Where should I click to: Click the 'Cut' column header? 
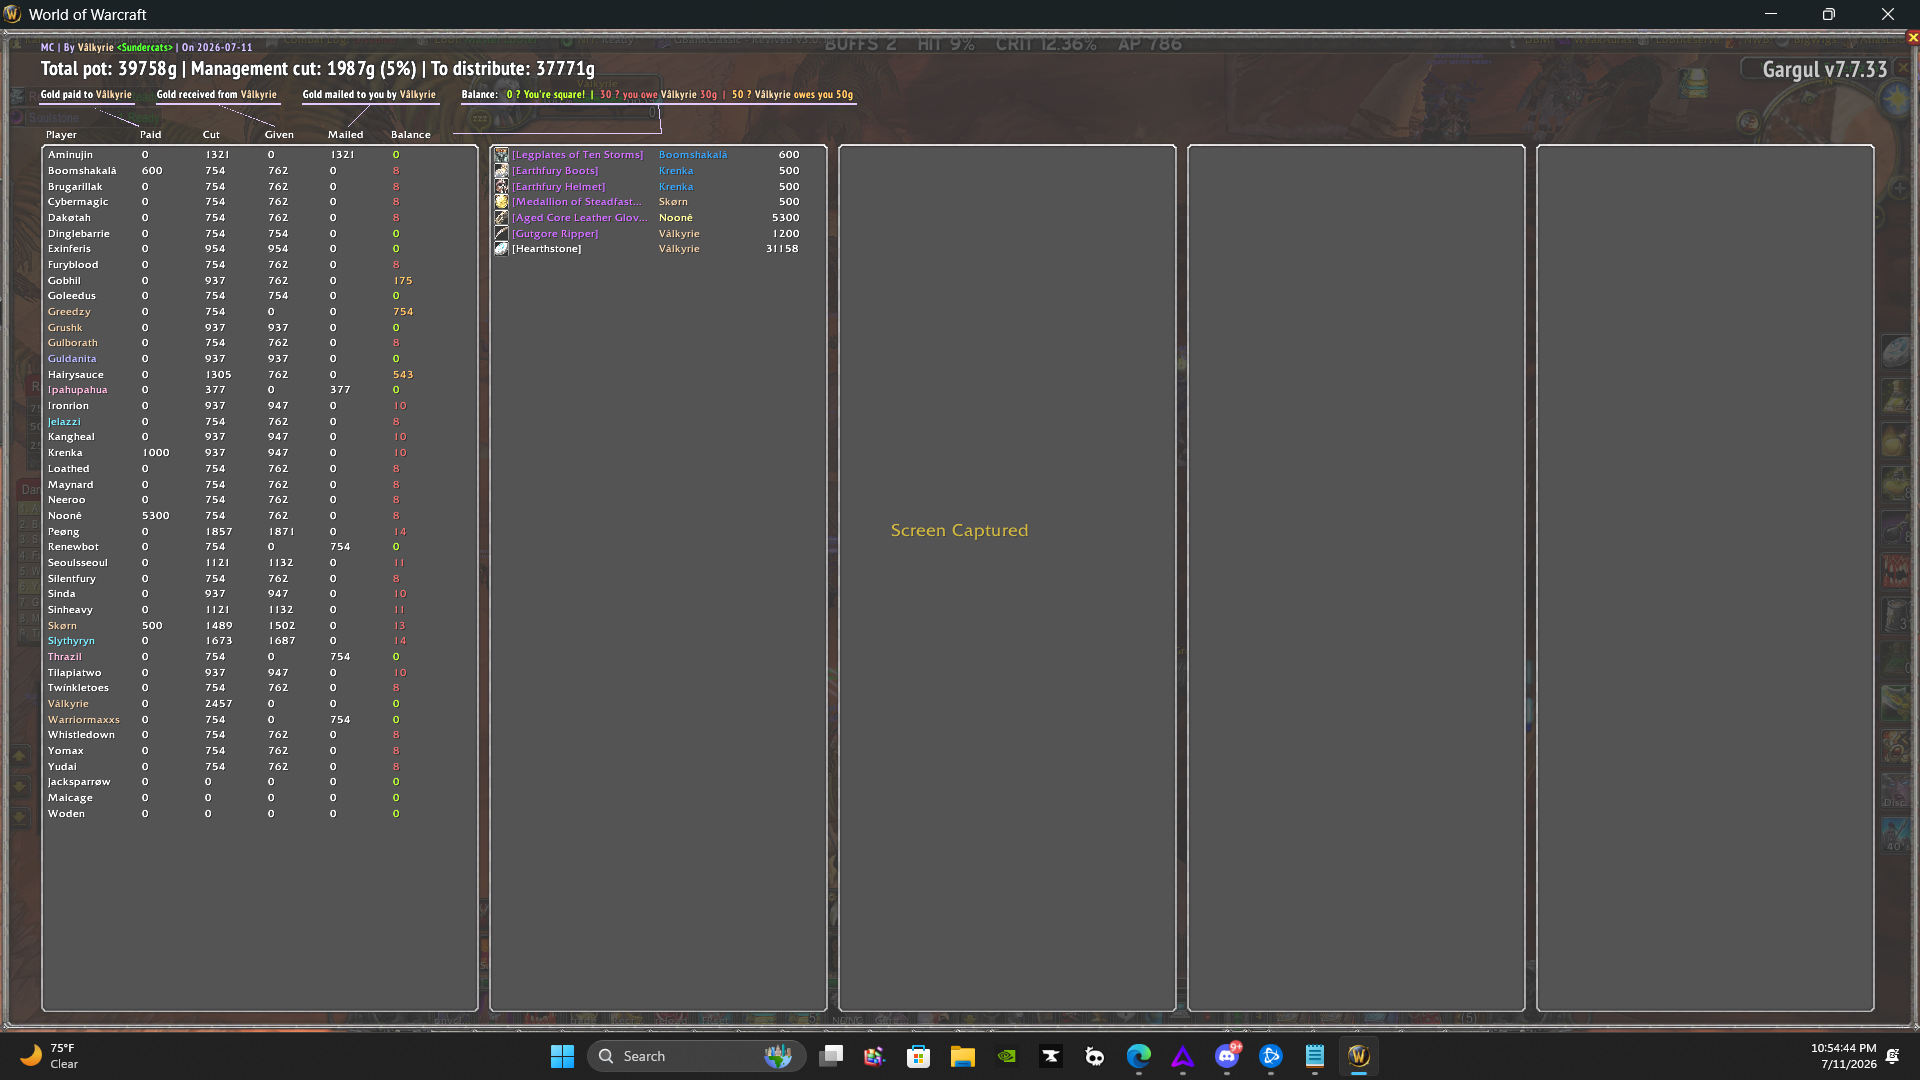pos(211,135)
